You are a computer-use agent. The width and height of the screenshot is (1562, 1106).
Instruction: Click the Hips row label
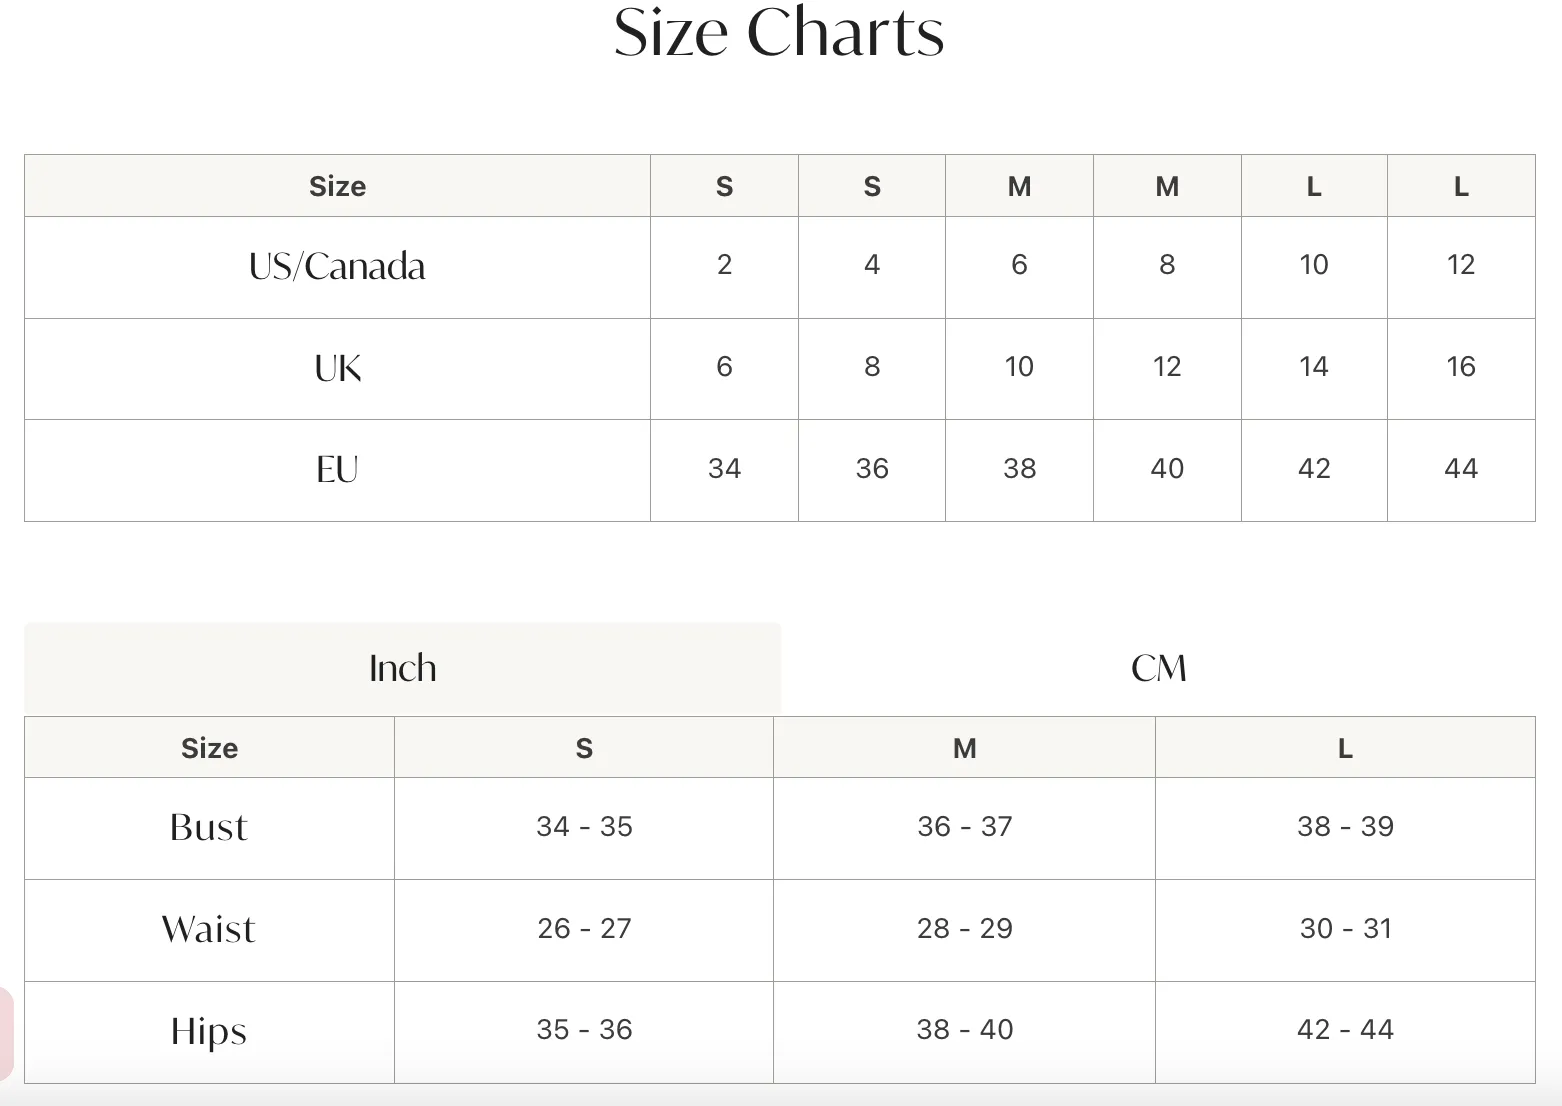pos(208,1031)
